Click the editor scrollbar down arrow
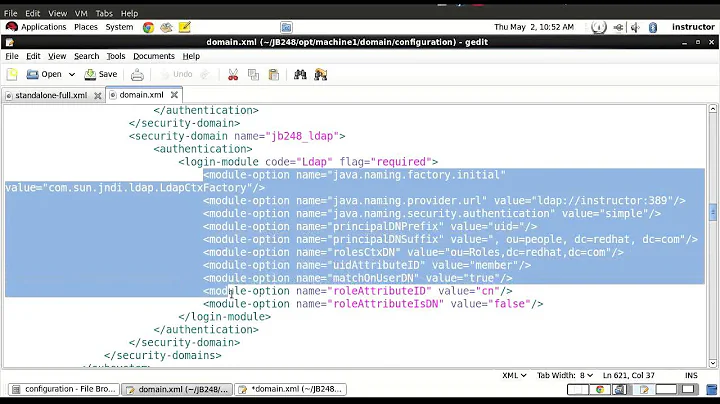The width and height of the screenshot is (720, 404). (713, 363)
